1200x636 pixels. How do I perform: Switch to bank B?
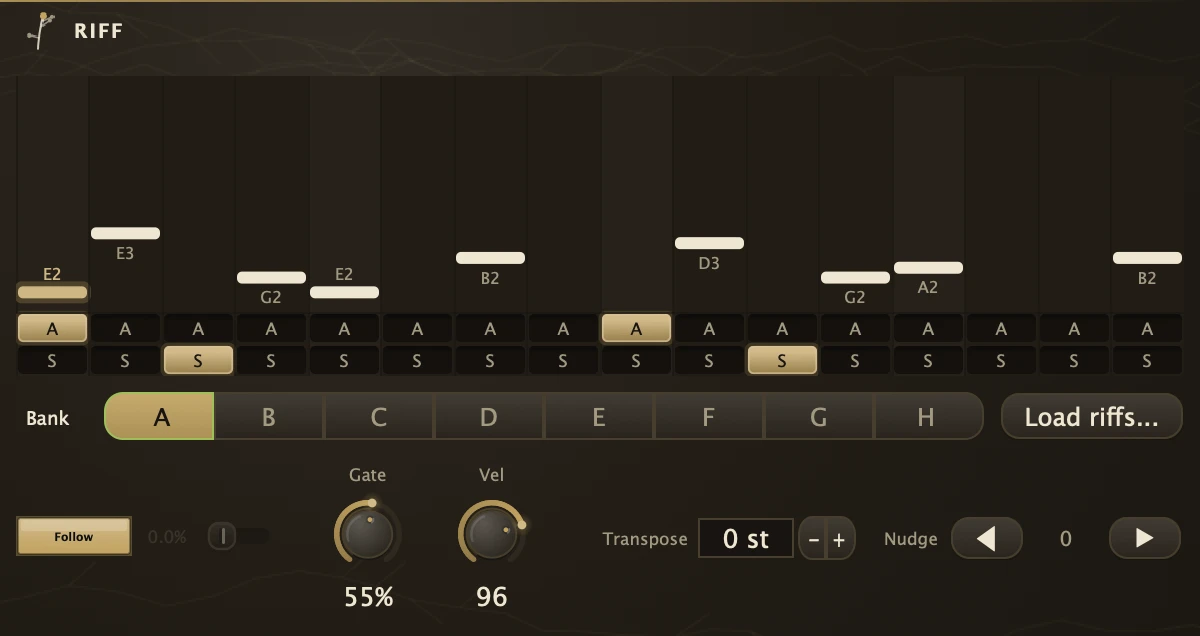[x=269, y=416]
